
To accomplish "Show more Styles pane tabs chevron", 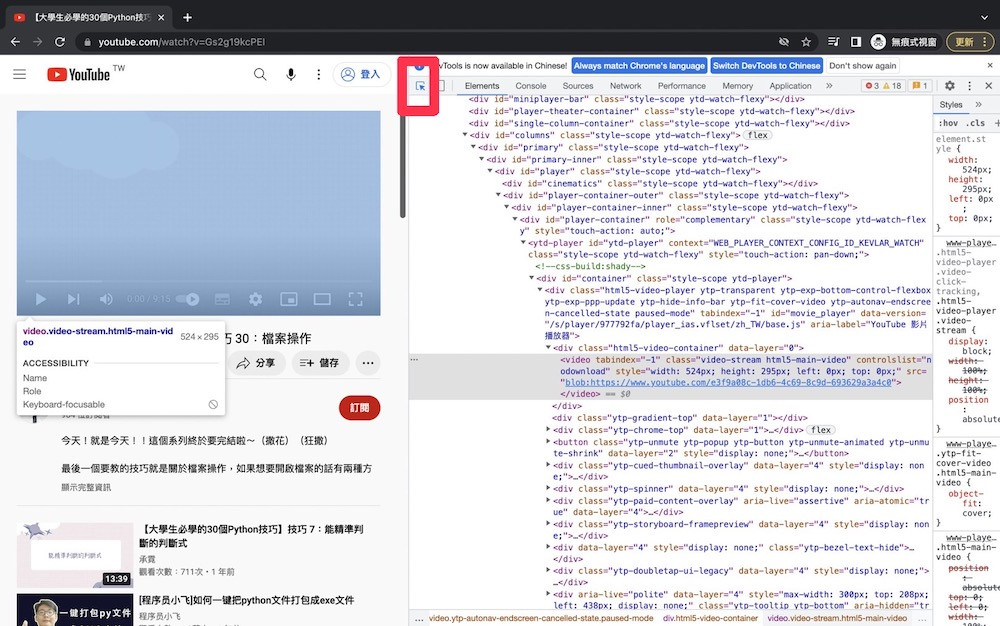I will [x=978, y=105].
